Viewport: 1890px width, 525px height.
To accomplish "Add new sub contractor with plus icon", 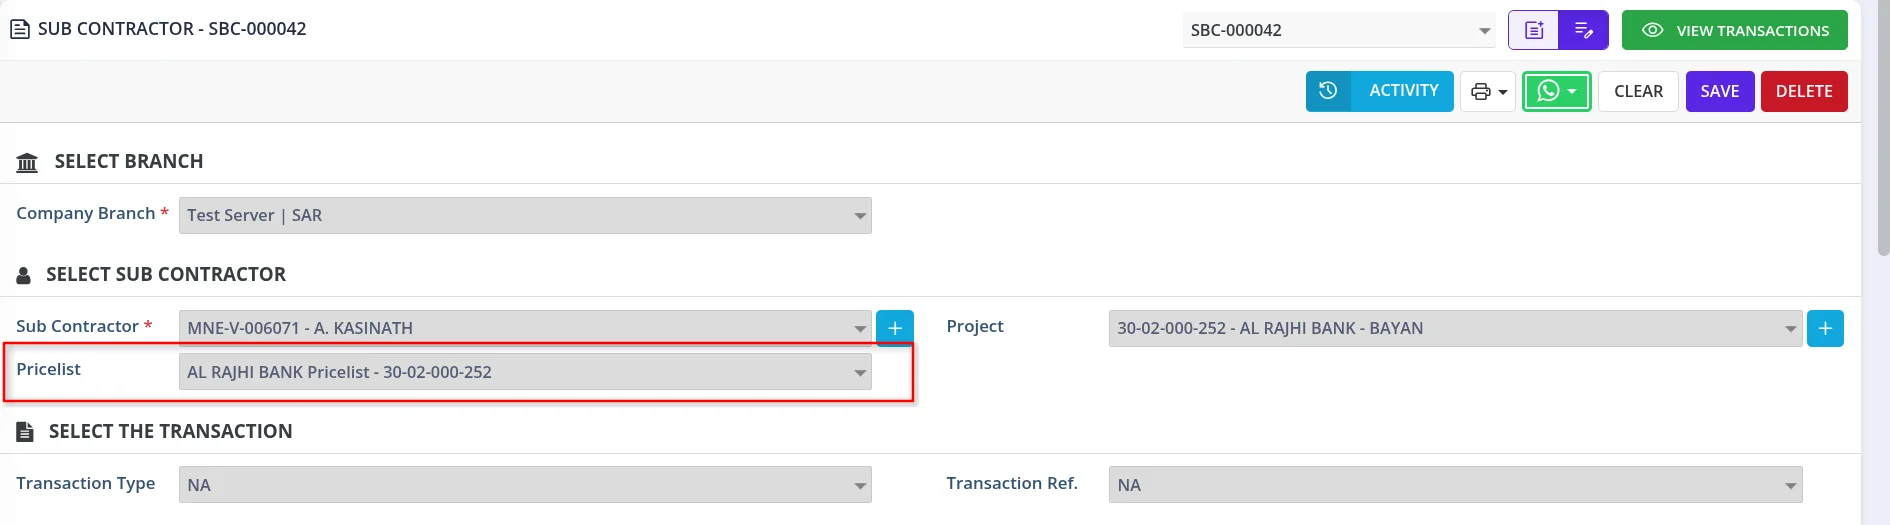I will (895, 328).
